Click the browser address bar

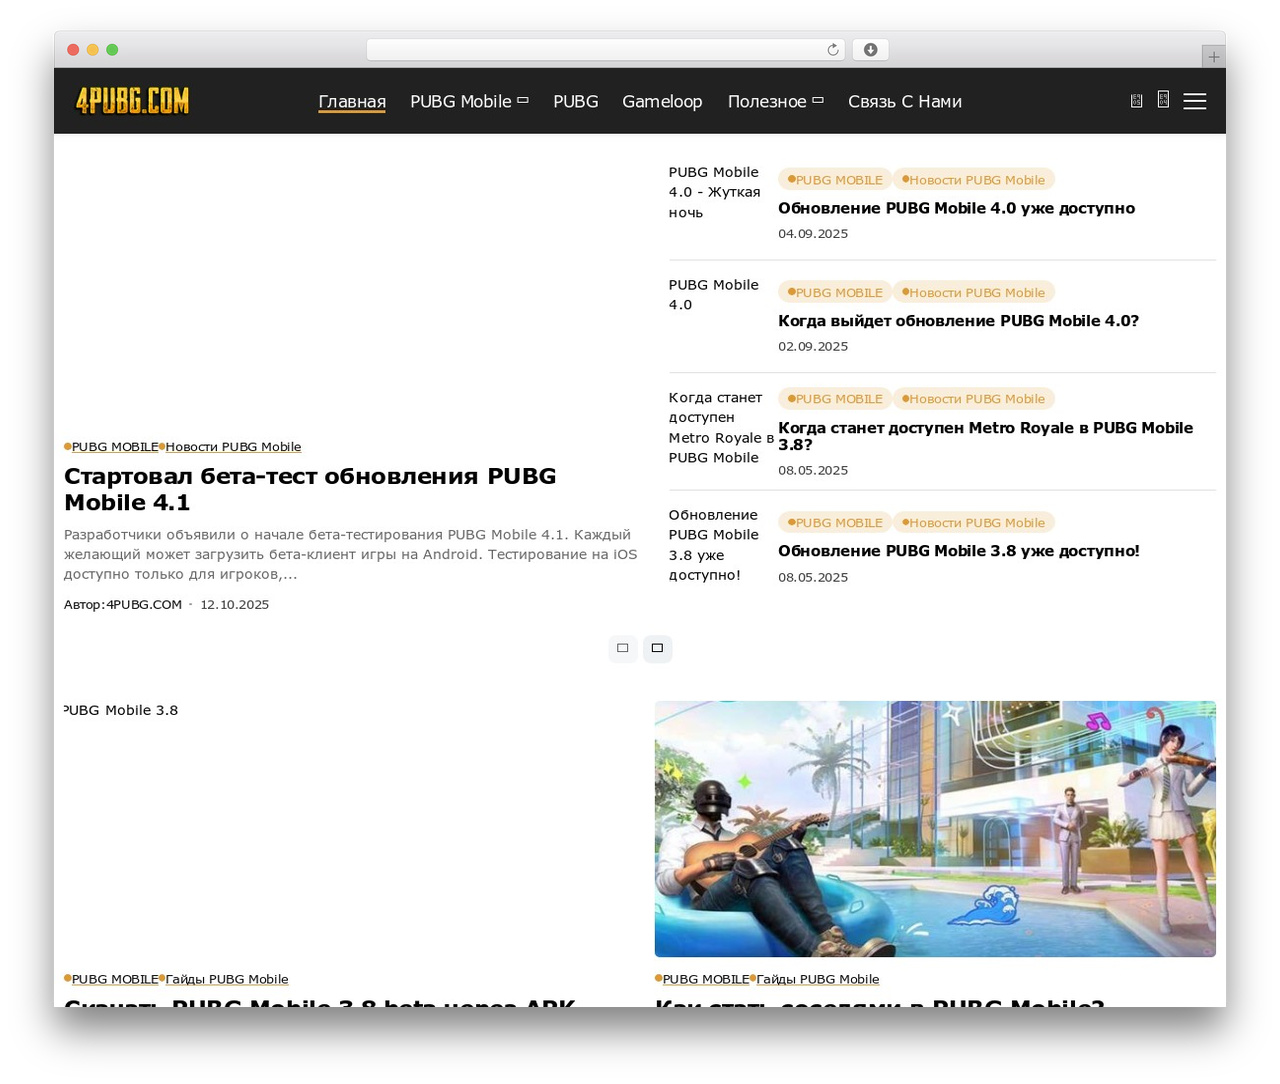pyautogui.click(x=605, y=50)
